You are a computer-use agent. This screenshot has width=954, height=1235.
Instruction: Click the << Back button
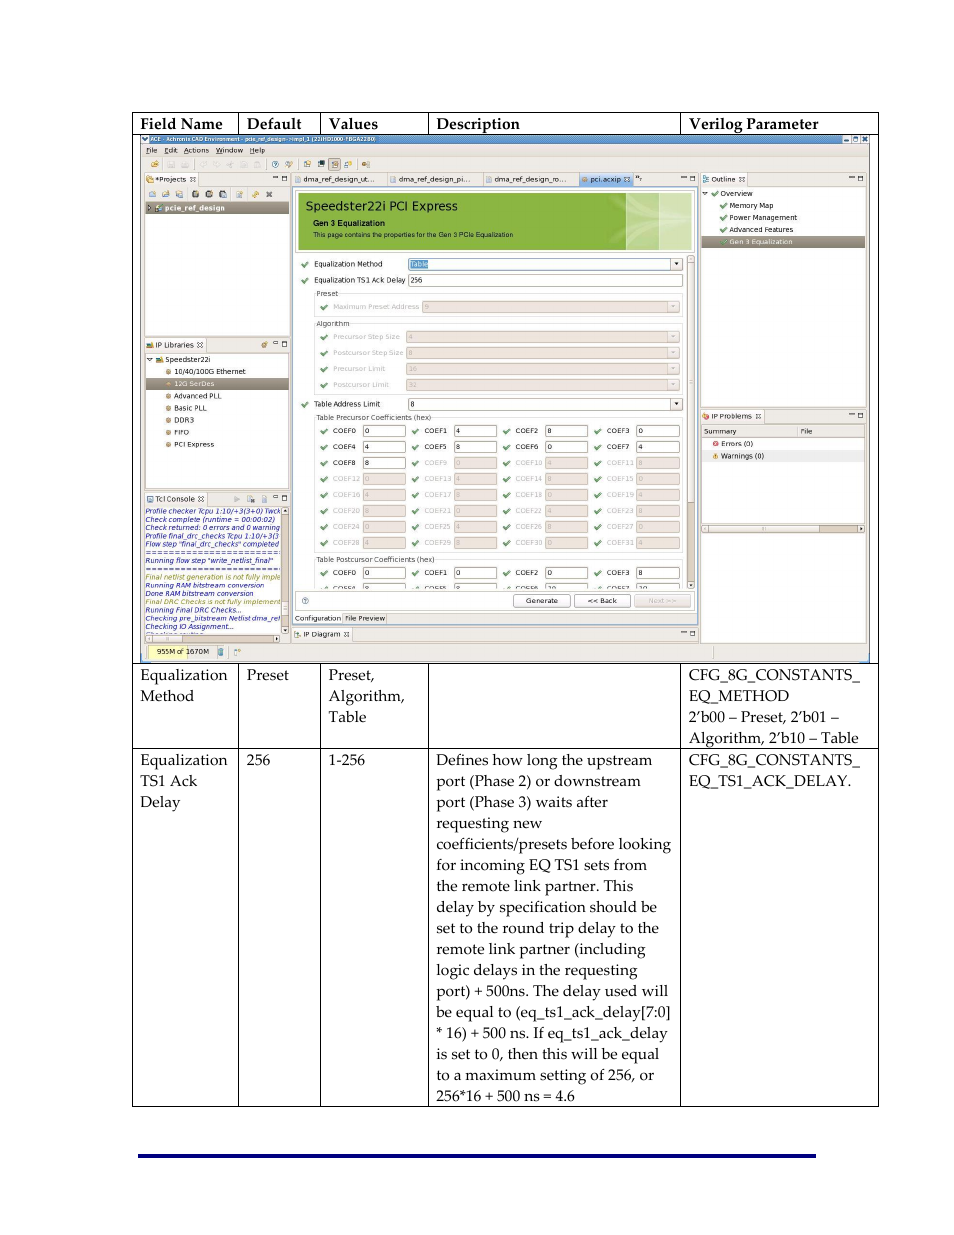pos(602,601)
